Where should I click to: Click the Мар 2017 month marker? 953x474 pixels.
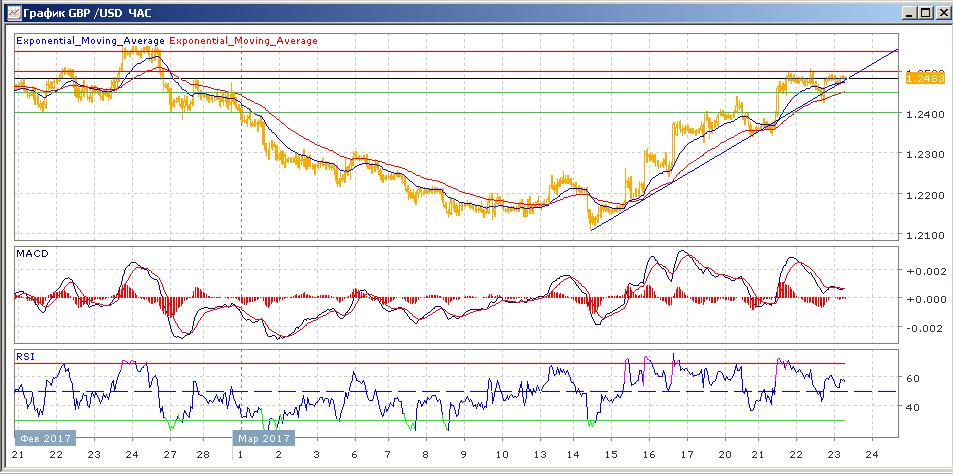263,438
